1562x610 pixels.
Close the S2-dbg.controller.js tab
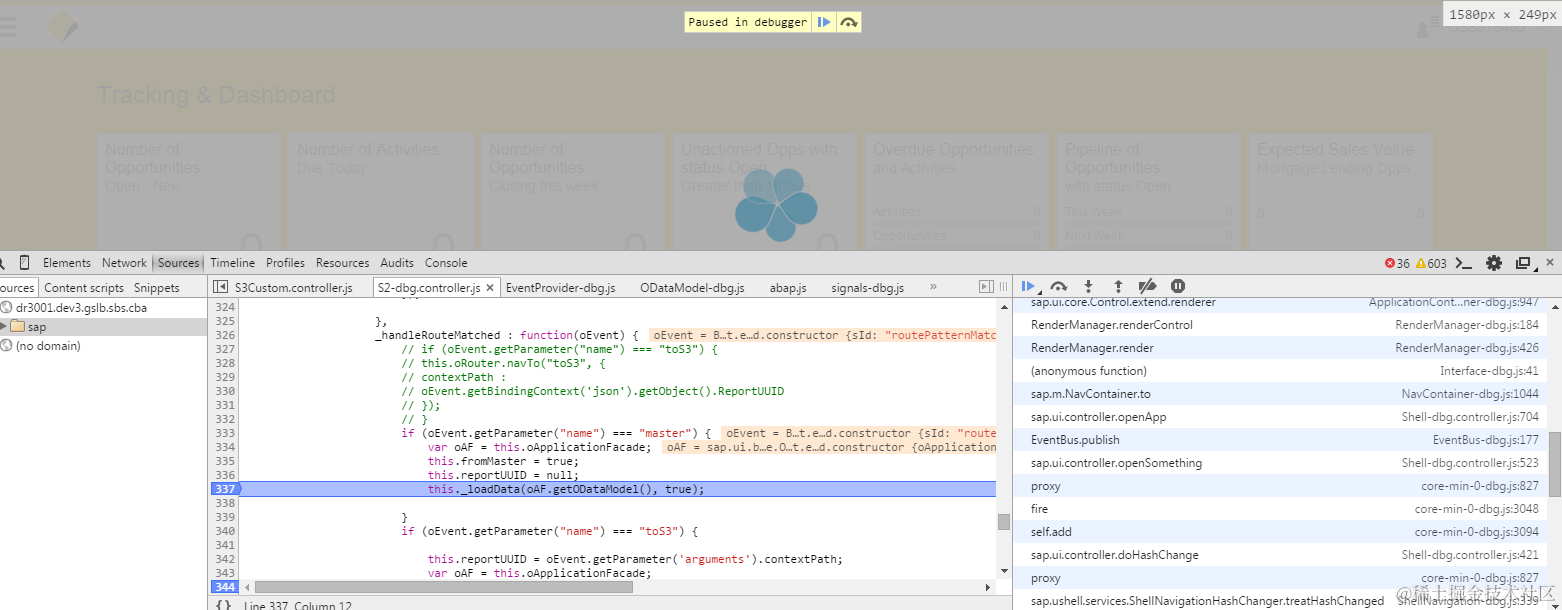click(x=490, y=288)
